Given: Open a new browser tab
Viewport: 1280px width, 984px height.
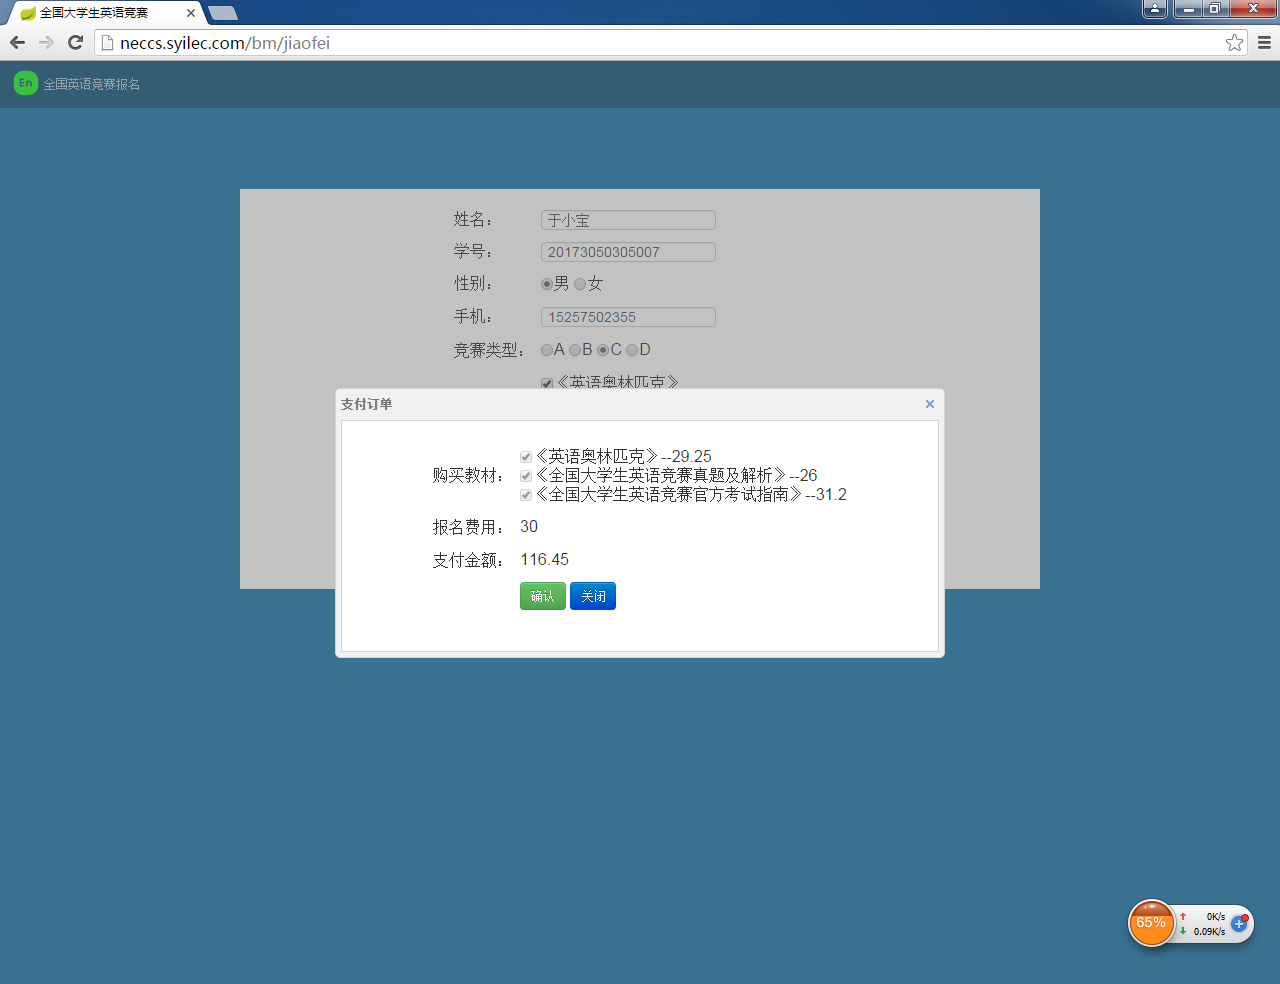Looking at the screenshot, I should 223,13.
